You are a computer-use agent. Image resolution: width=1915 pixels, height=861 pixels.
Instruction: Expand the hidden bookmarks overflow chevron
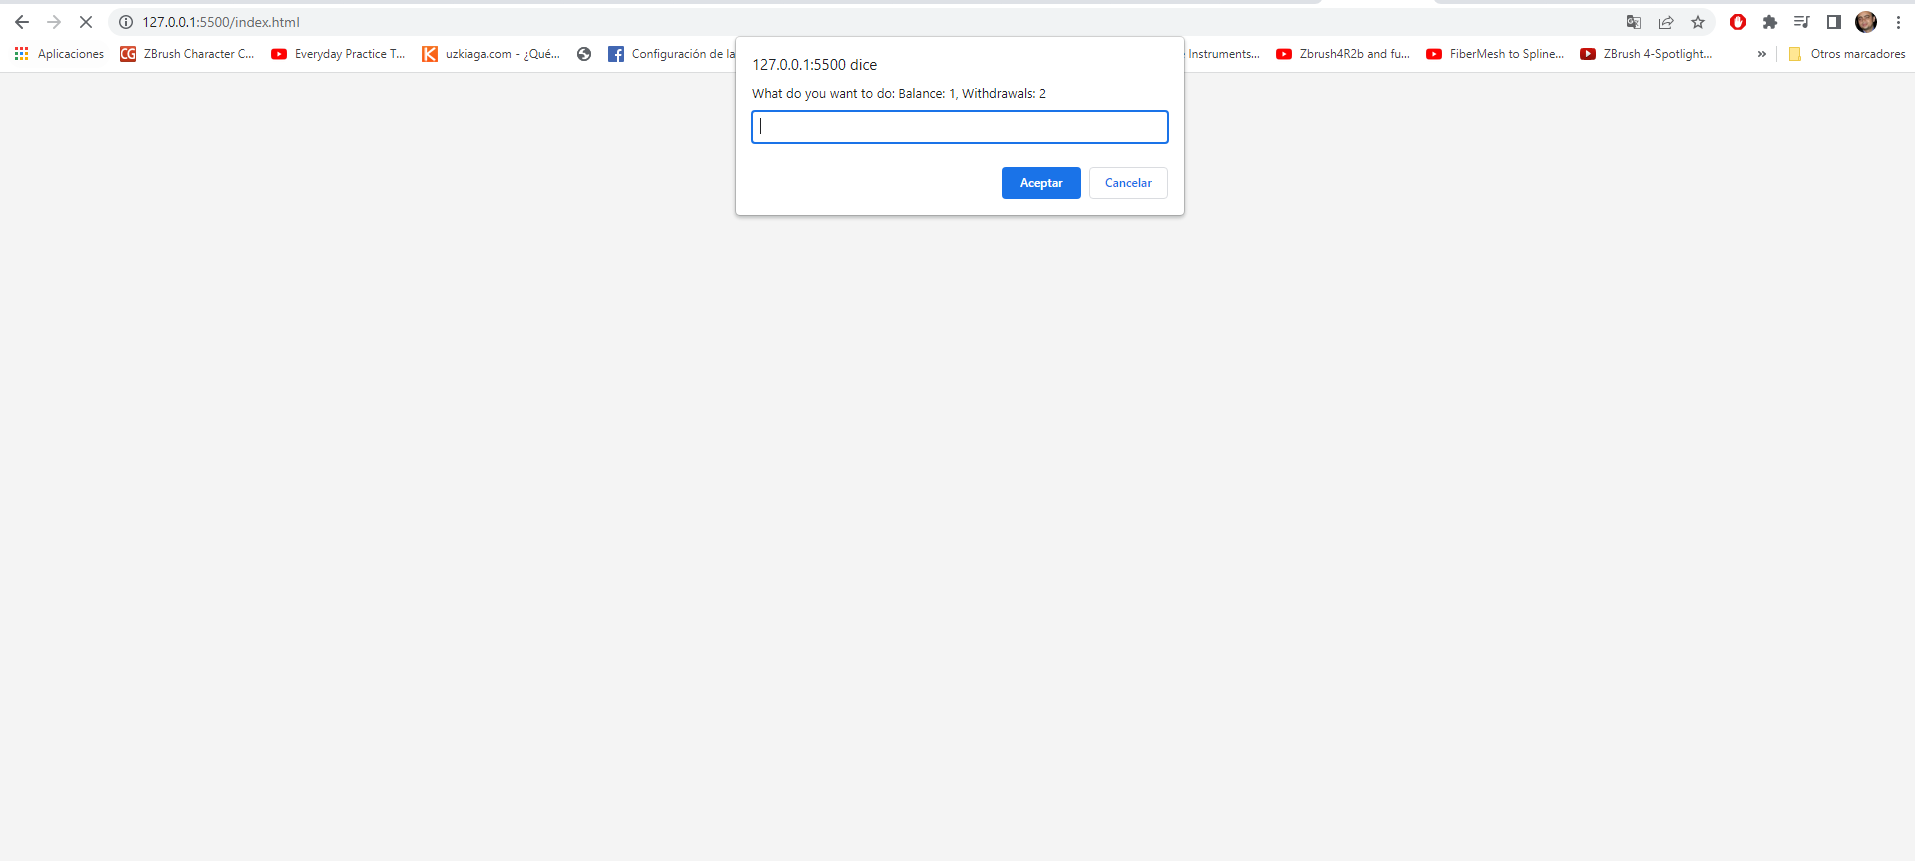click(1762, 54)
